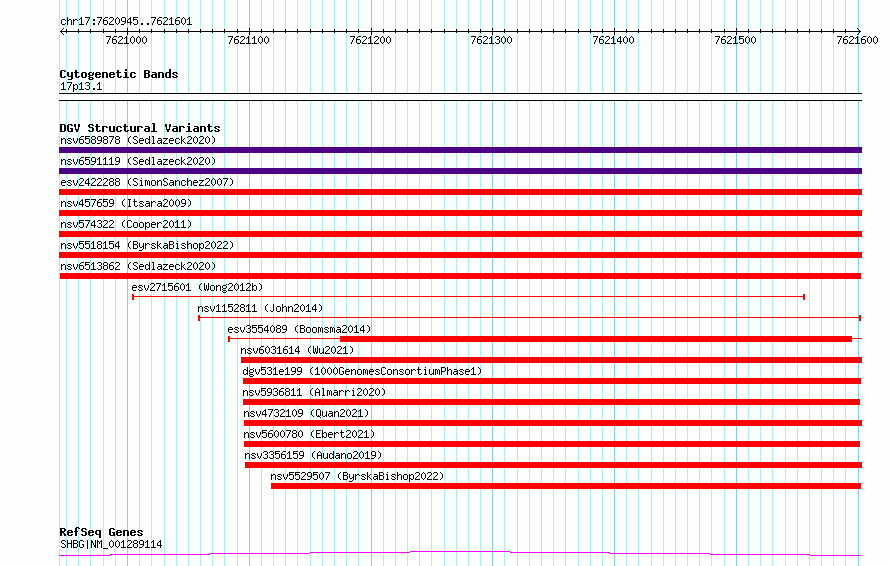Click the red bar under nsv574322
Viewport: 890px width, 566px height.
[460, 234]
